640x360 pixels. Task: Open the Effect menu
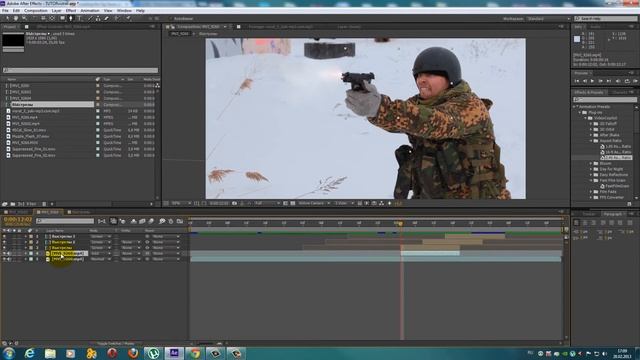(x=71, y=11)
